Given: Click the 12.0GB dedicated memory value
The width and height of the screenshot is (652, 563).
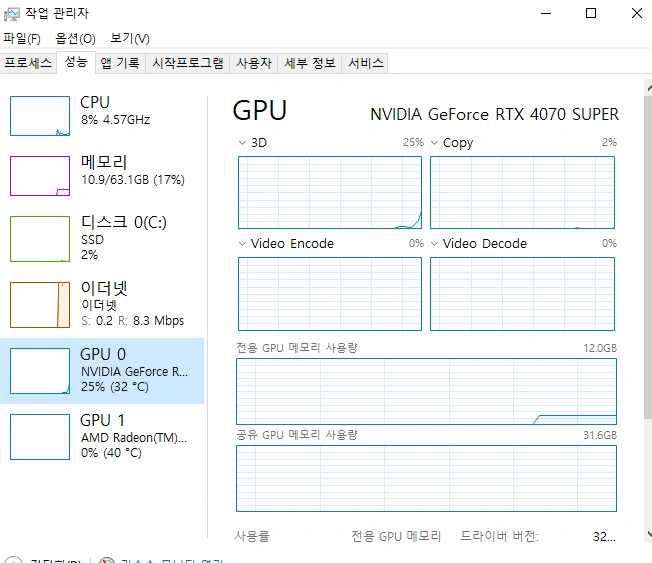Looking at the screenshot, I should point(600,348).
